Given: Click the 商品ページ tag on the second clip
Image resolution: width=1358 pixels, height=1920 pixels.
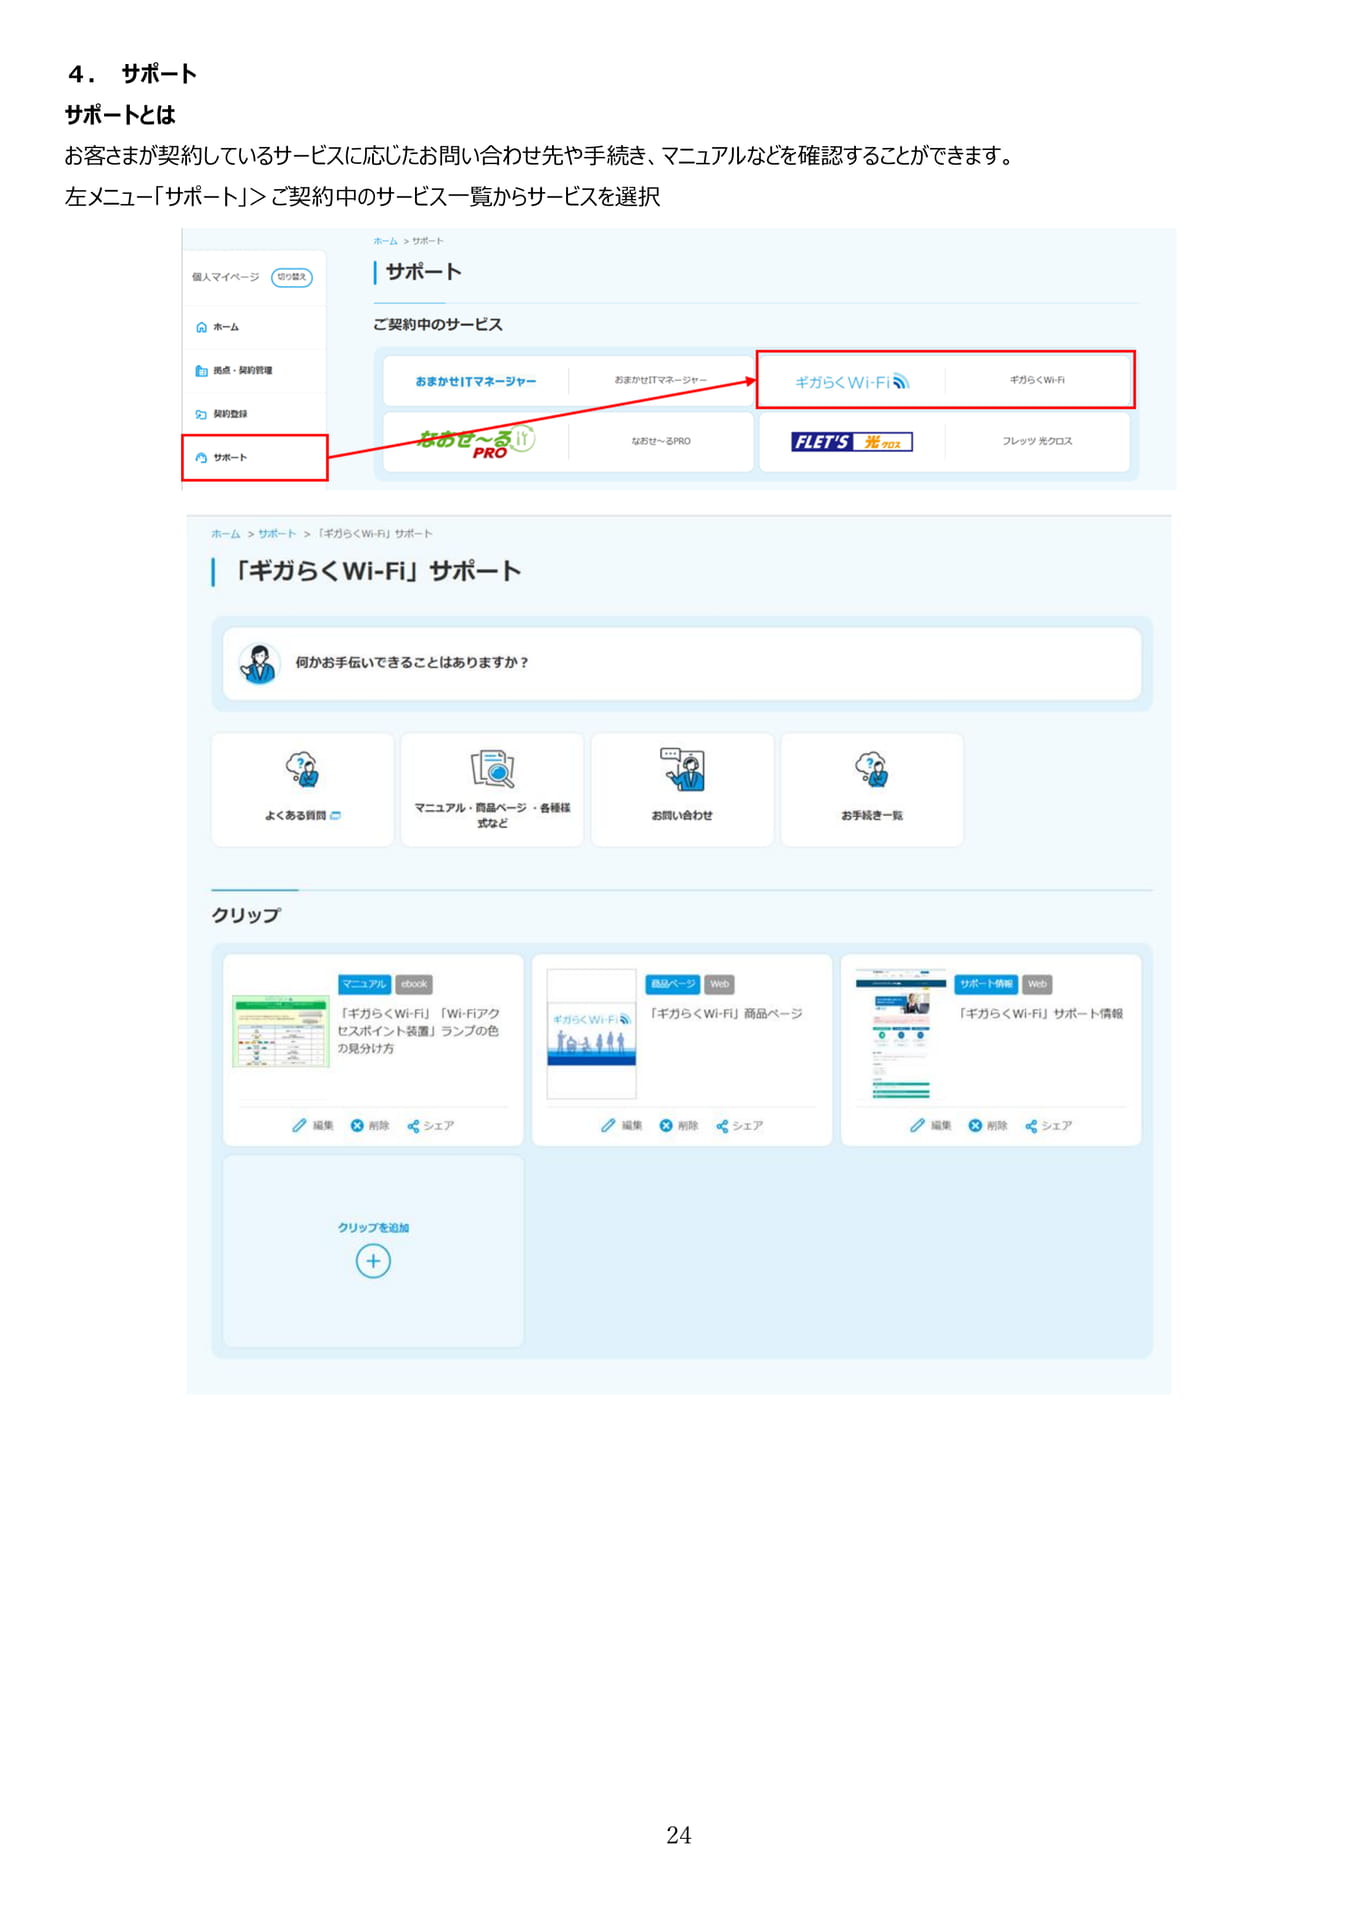Looking at the screenshot, I should click(x=673, y=984).
